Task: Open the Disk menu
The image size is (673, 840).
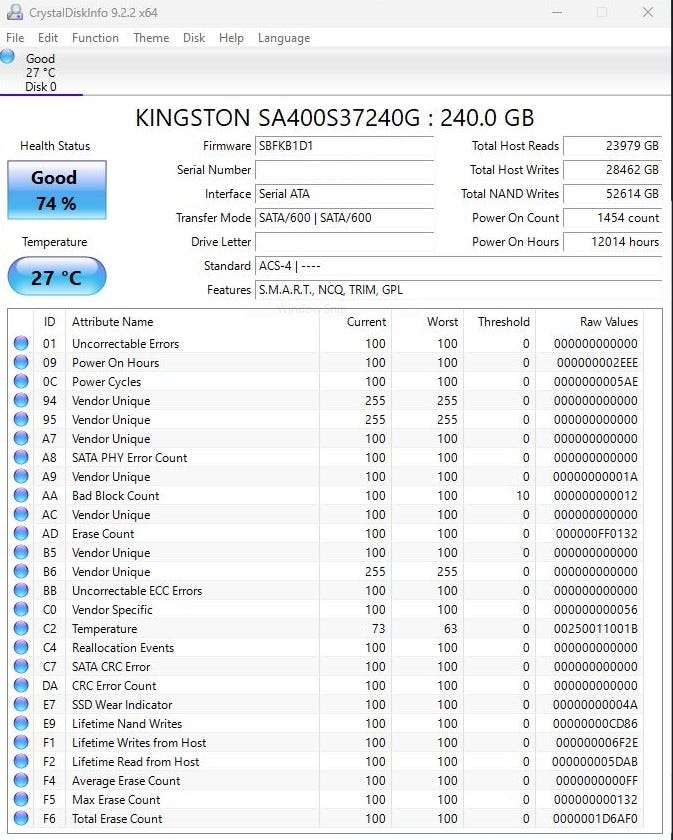Action: [194, 38]
